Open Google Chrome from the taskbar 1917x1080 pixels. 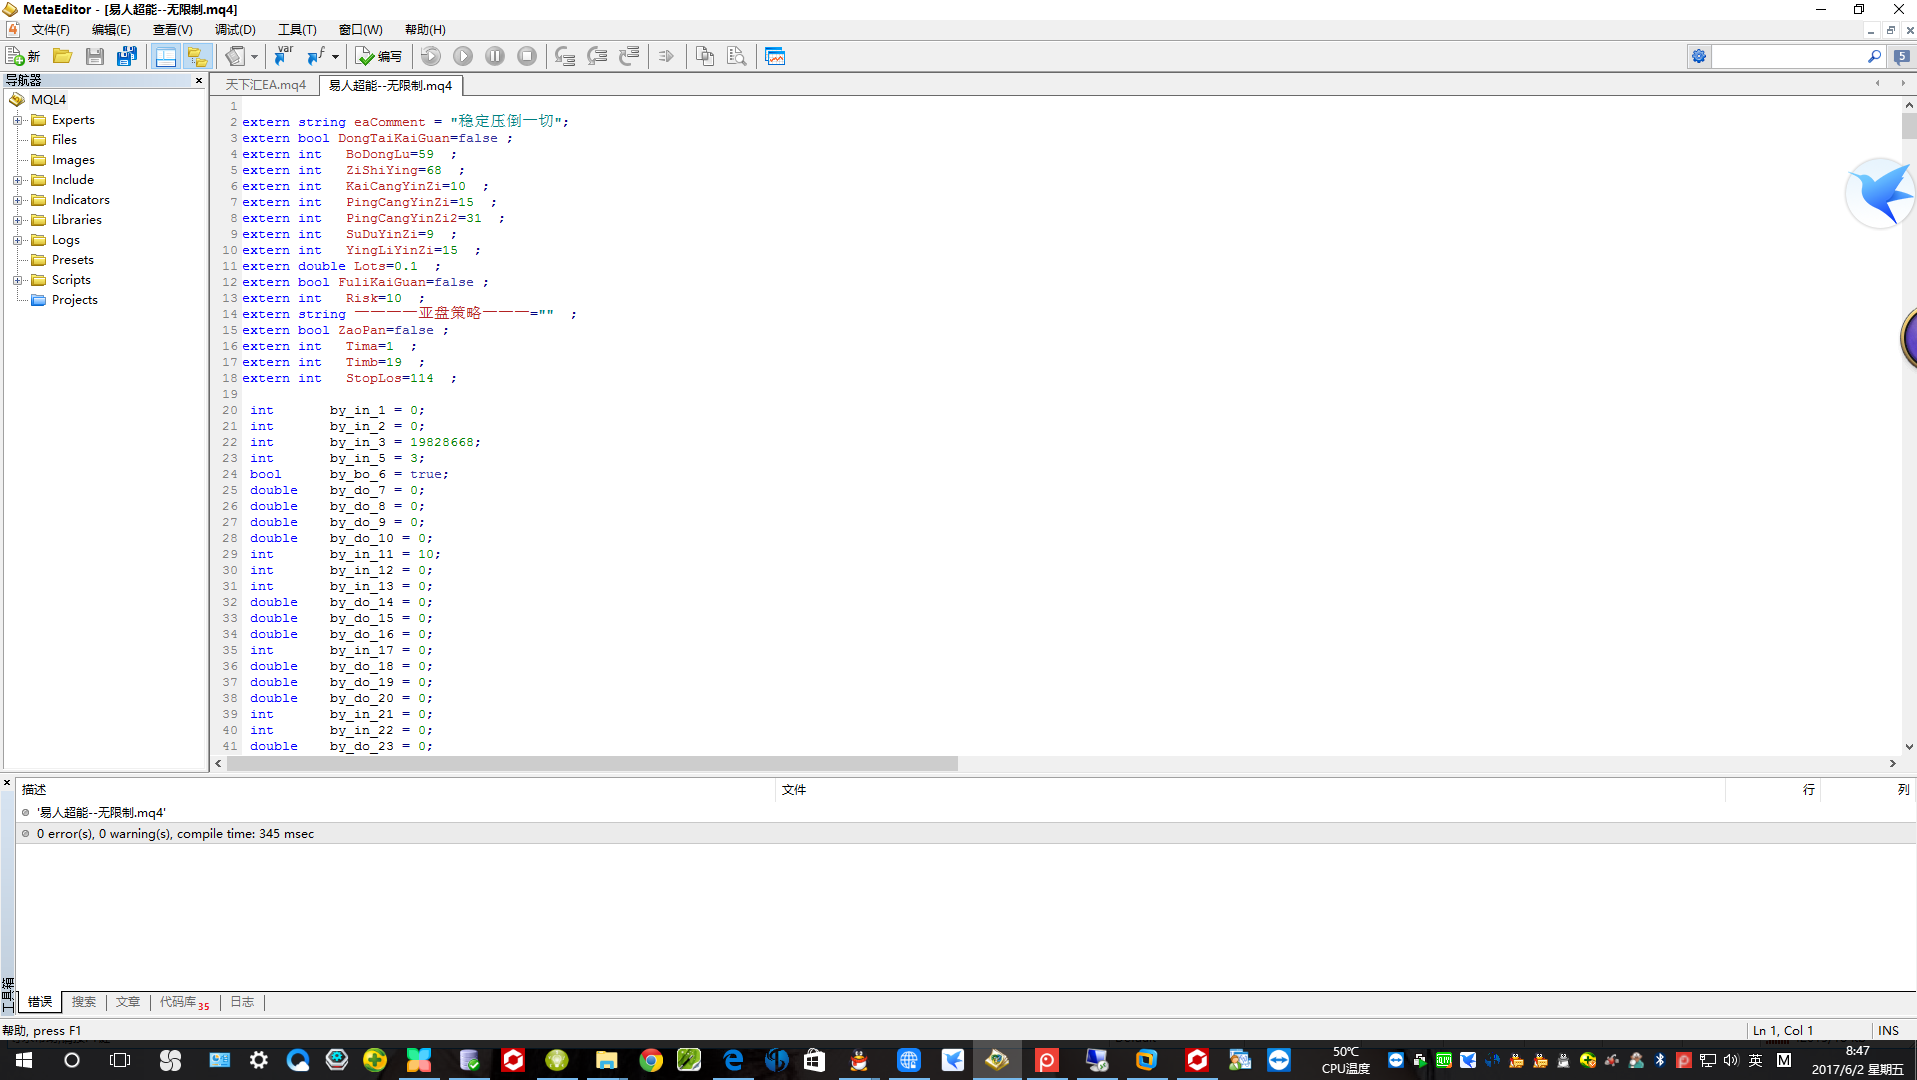(x=651, y=1060)
